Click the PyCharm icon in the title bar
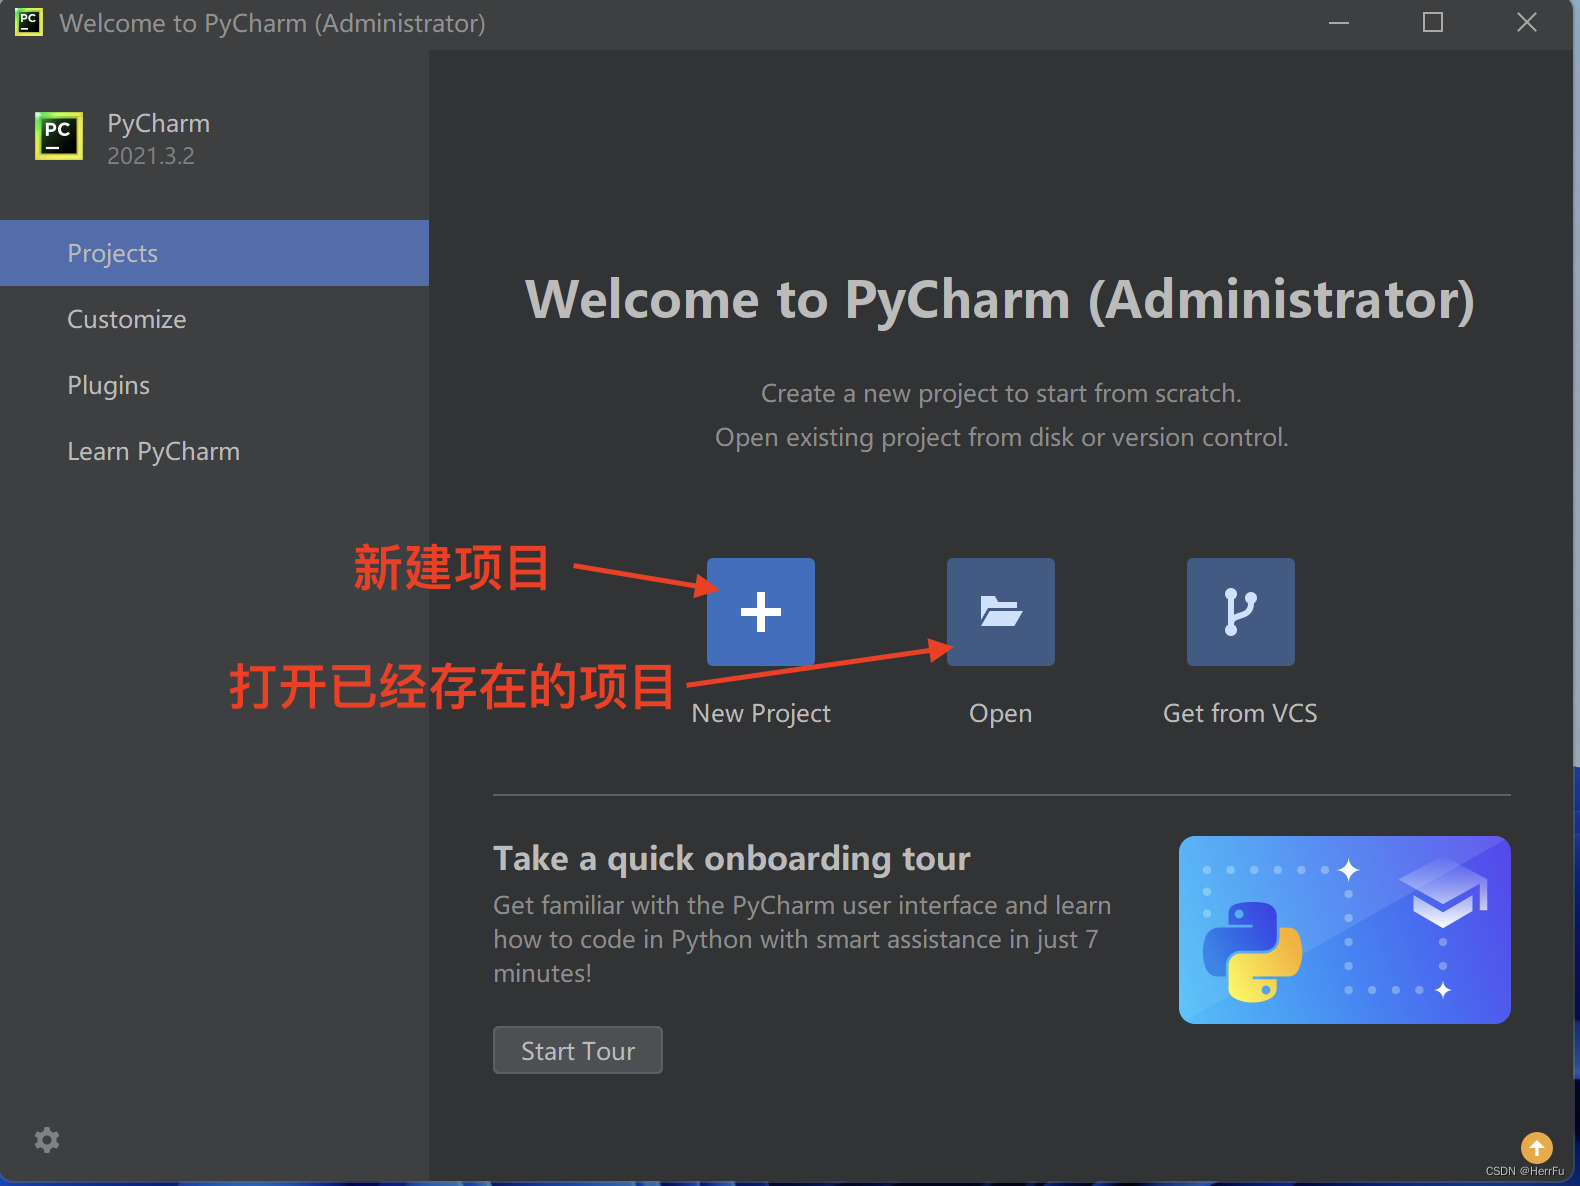Image resolution: width=1580 pixels, height=1186 pixels. (29, 22)
